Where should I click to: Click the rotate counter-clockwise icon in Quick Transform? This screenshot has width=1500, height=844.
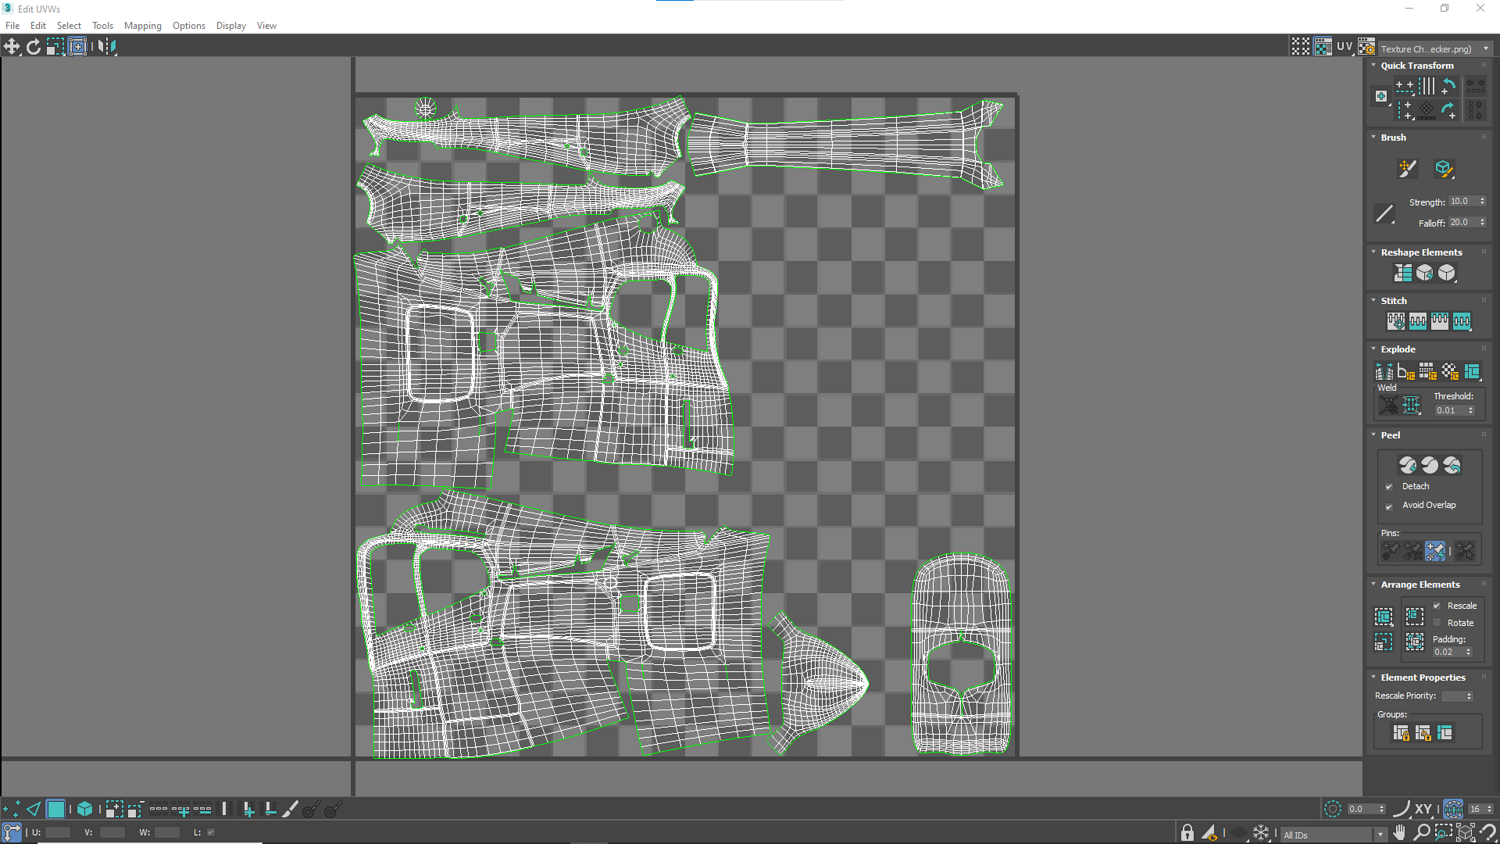[1449, 87]
